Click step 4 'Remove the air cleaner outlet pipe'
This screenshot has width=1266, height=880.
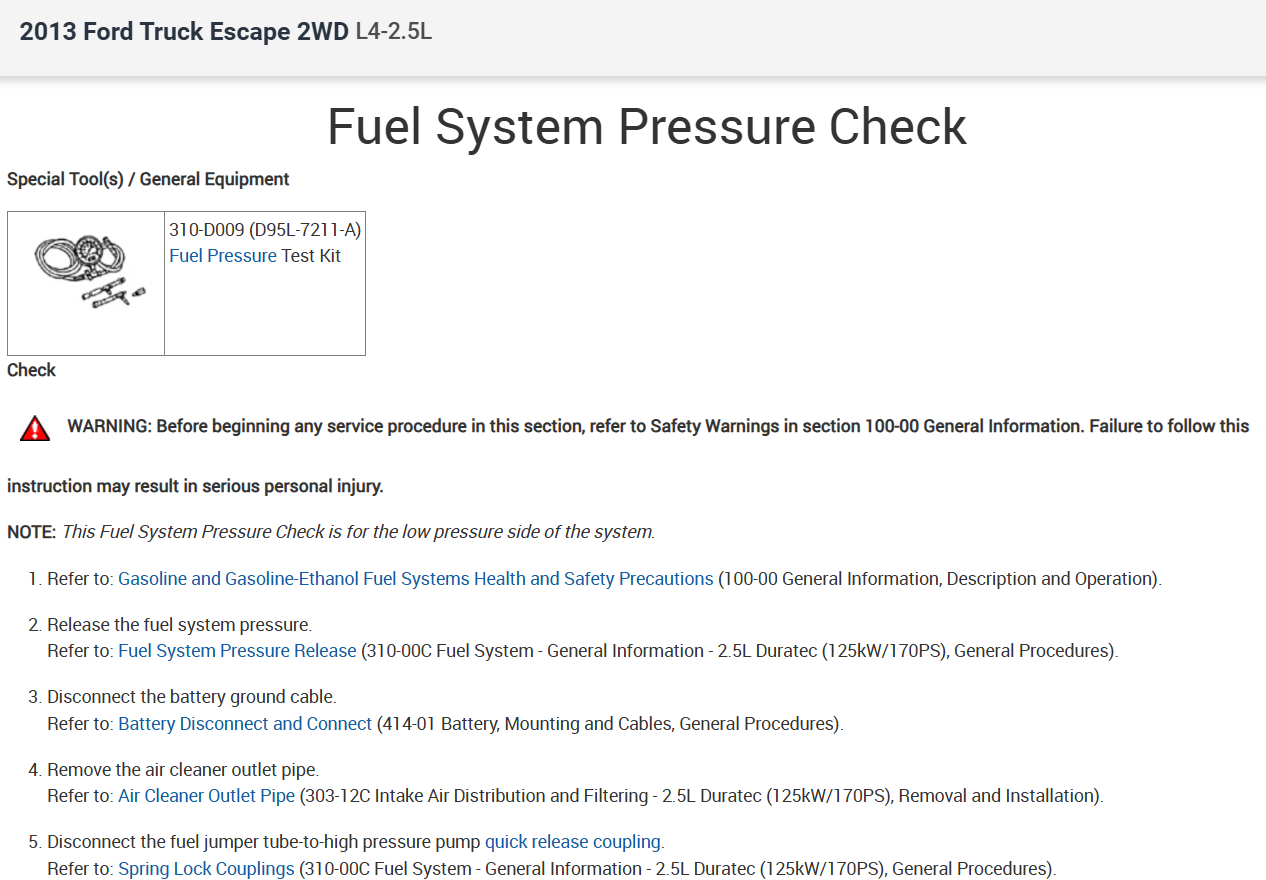[183, 770]
